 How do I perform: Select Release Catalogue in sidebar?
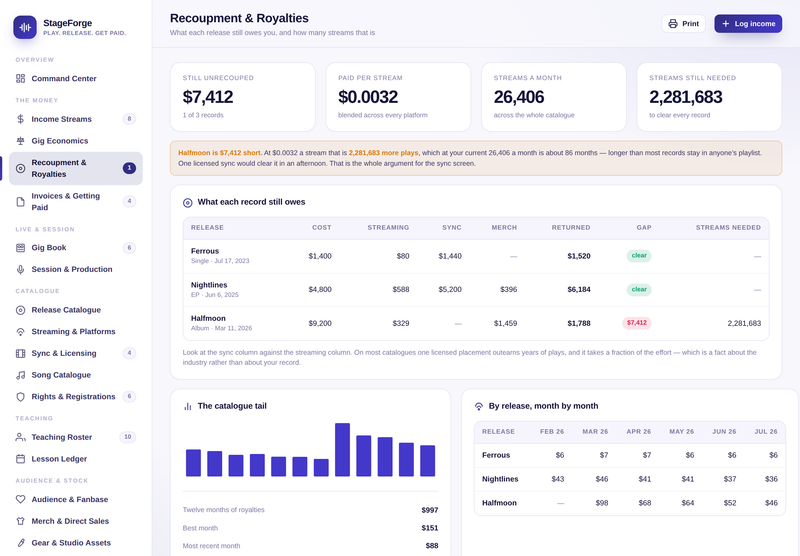[76, 310]
